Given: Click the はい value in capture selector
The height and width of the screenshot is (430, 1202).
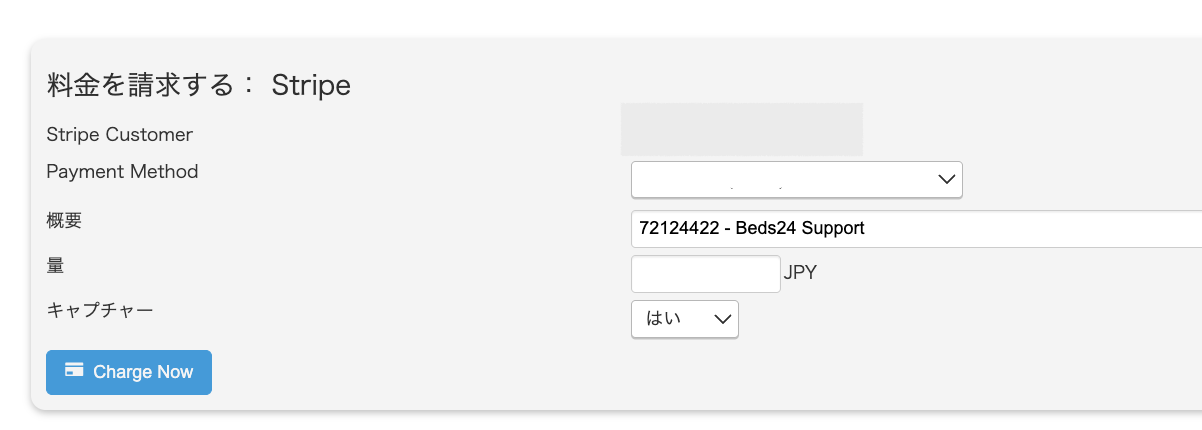Looking at the screenshot, I should (663, 319).
